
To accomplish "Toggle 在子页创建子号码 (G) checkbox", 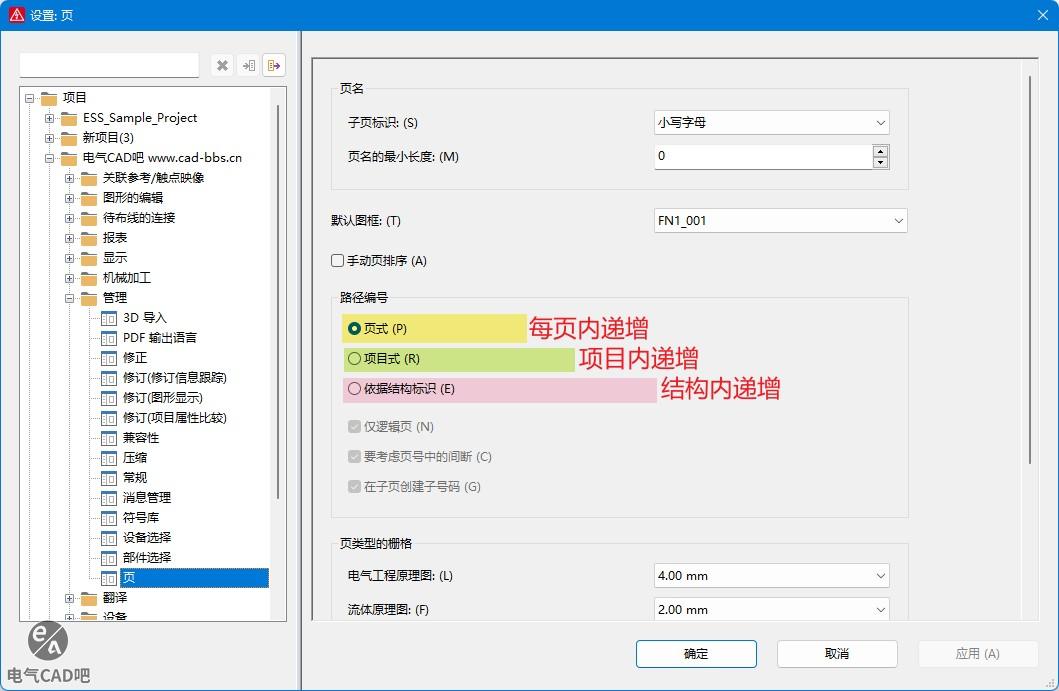I will coord(354,486).
